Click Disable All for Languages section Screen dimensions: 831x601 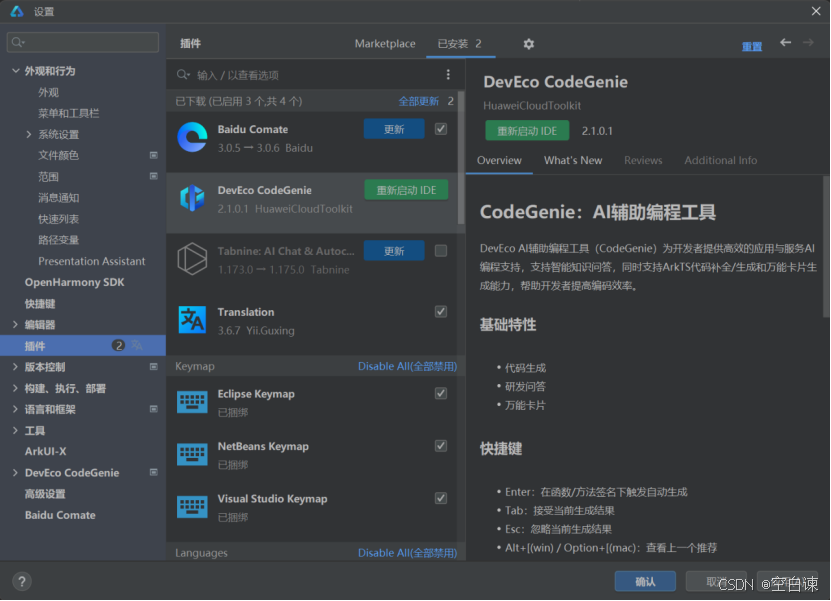pos(407,553)
